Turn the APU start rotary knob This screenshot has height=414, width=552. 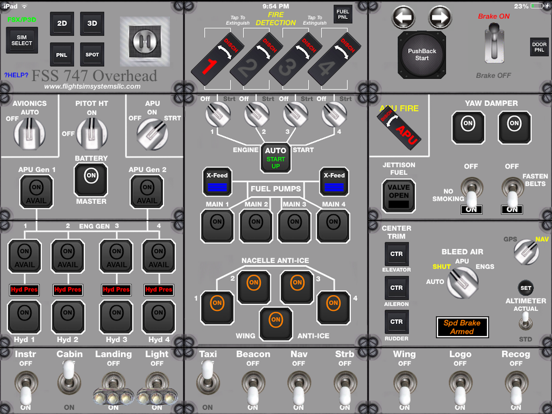click(x=152, y=134)
